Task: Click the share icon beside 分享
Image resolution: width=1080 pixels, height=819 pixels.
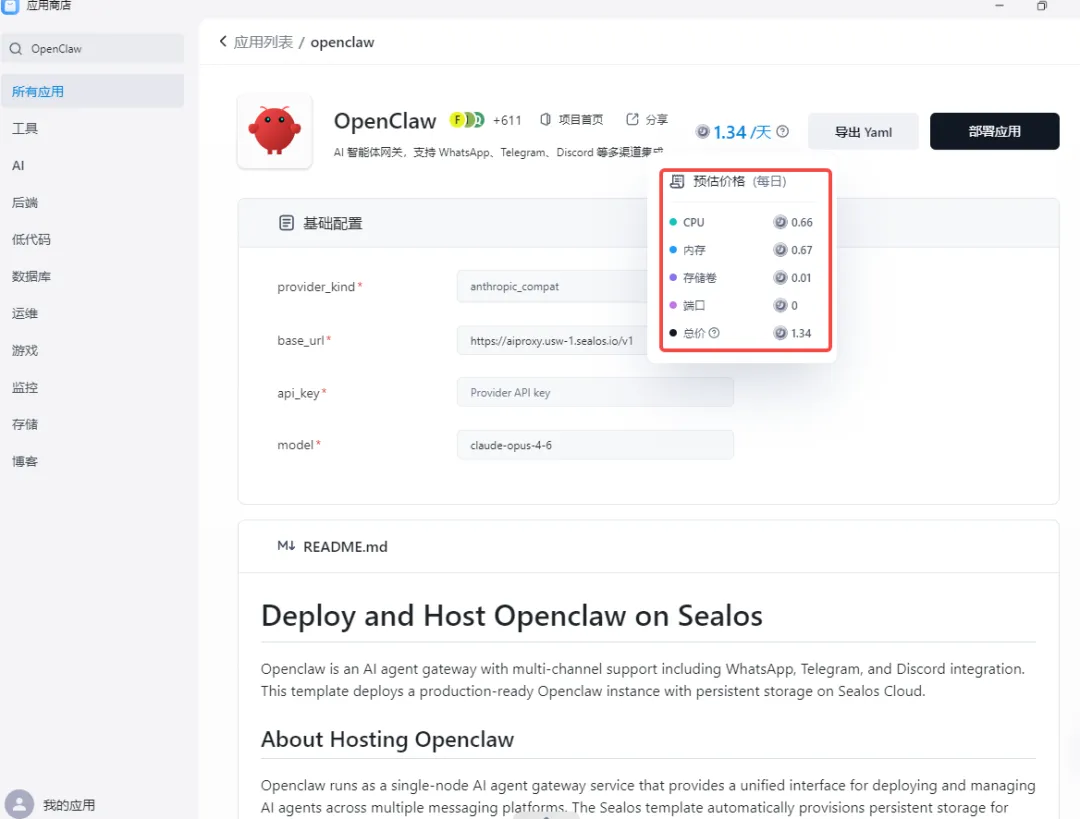Action: point(632,119)
